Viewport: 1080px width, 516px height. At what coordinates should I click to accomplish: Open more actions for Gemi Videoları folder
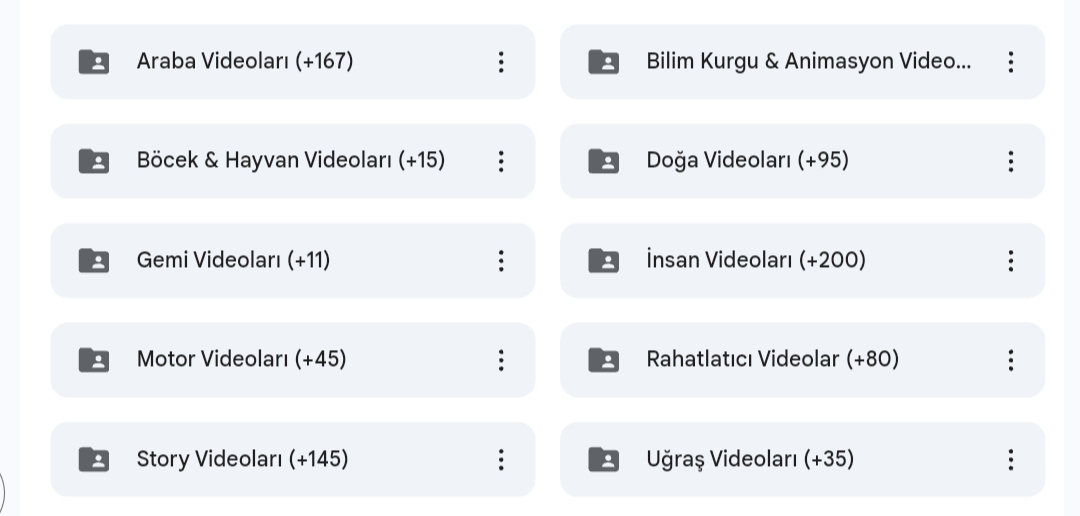[501, 260]
